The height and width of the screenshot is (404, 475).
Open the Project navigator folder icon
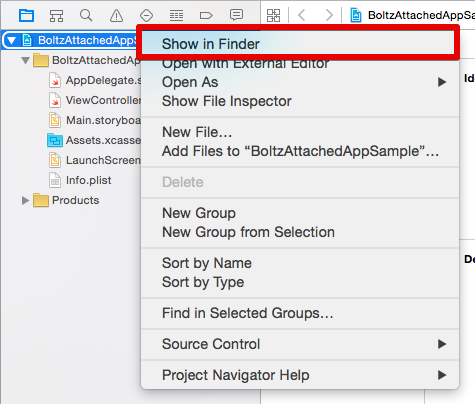pyautogui.click(x=26, y=15)
